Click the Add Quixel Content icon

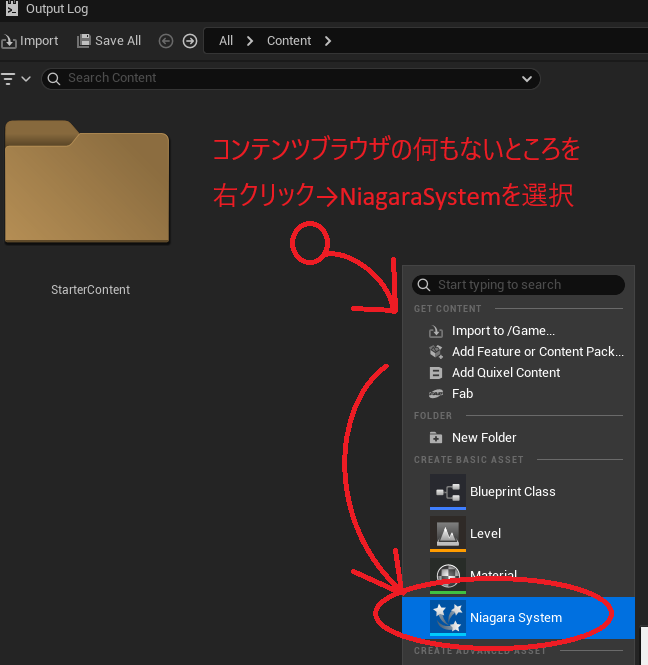tap(436, 373)
